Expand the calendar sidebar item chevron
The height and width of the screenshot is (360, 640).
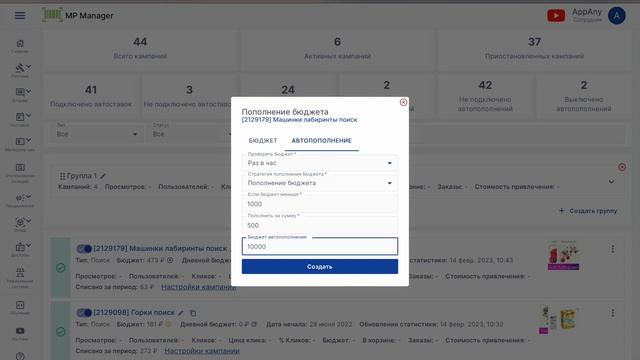point(29,116)
